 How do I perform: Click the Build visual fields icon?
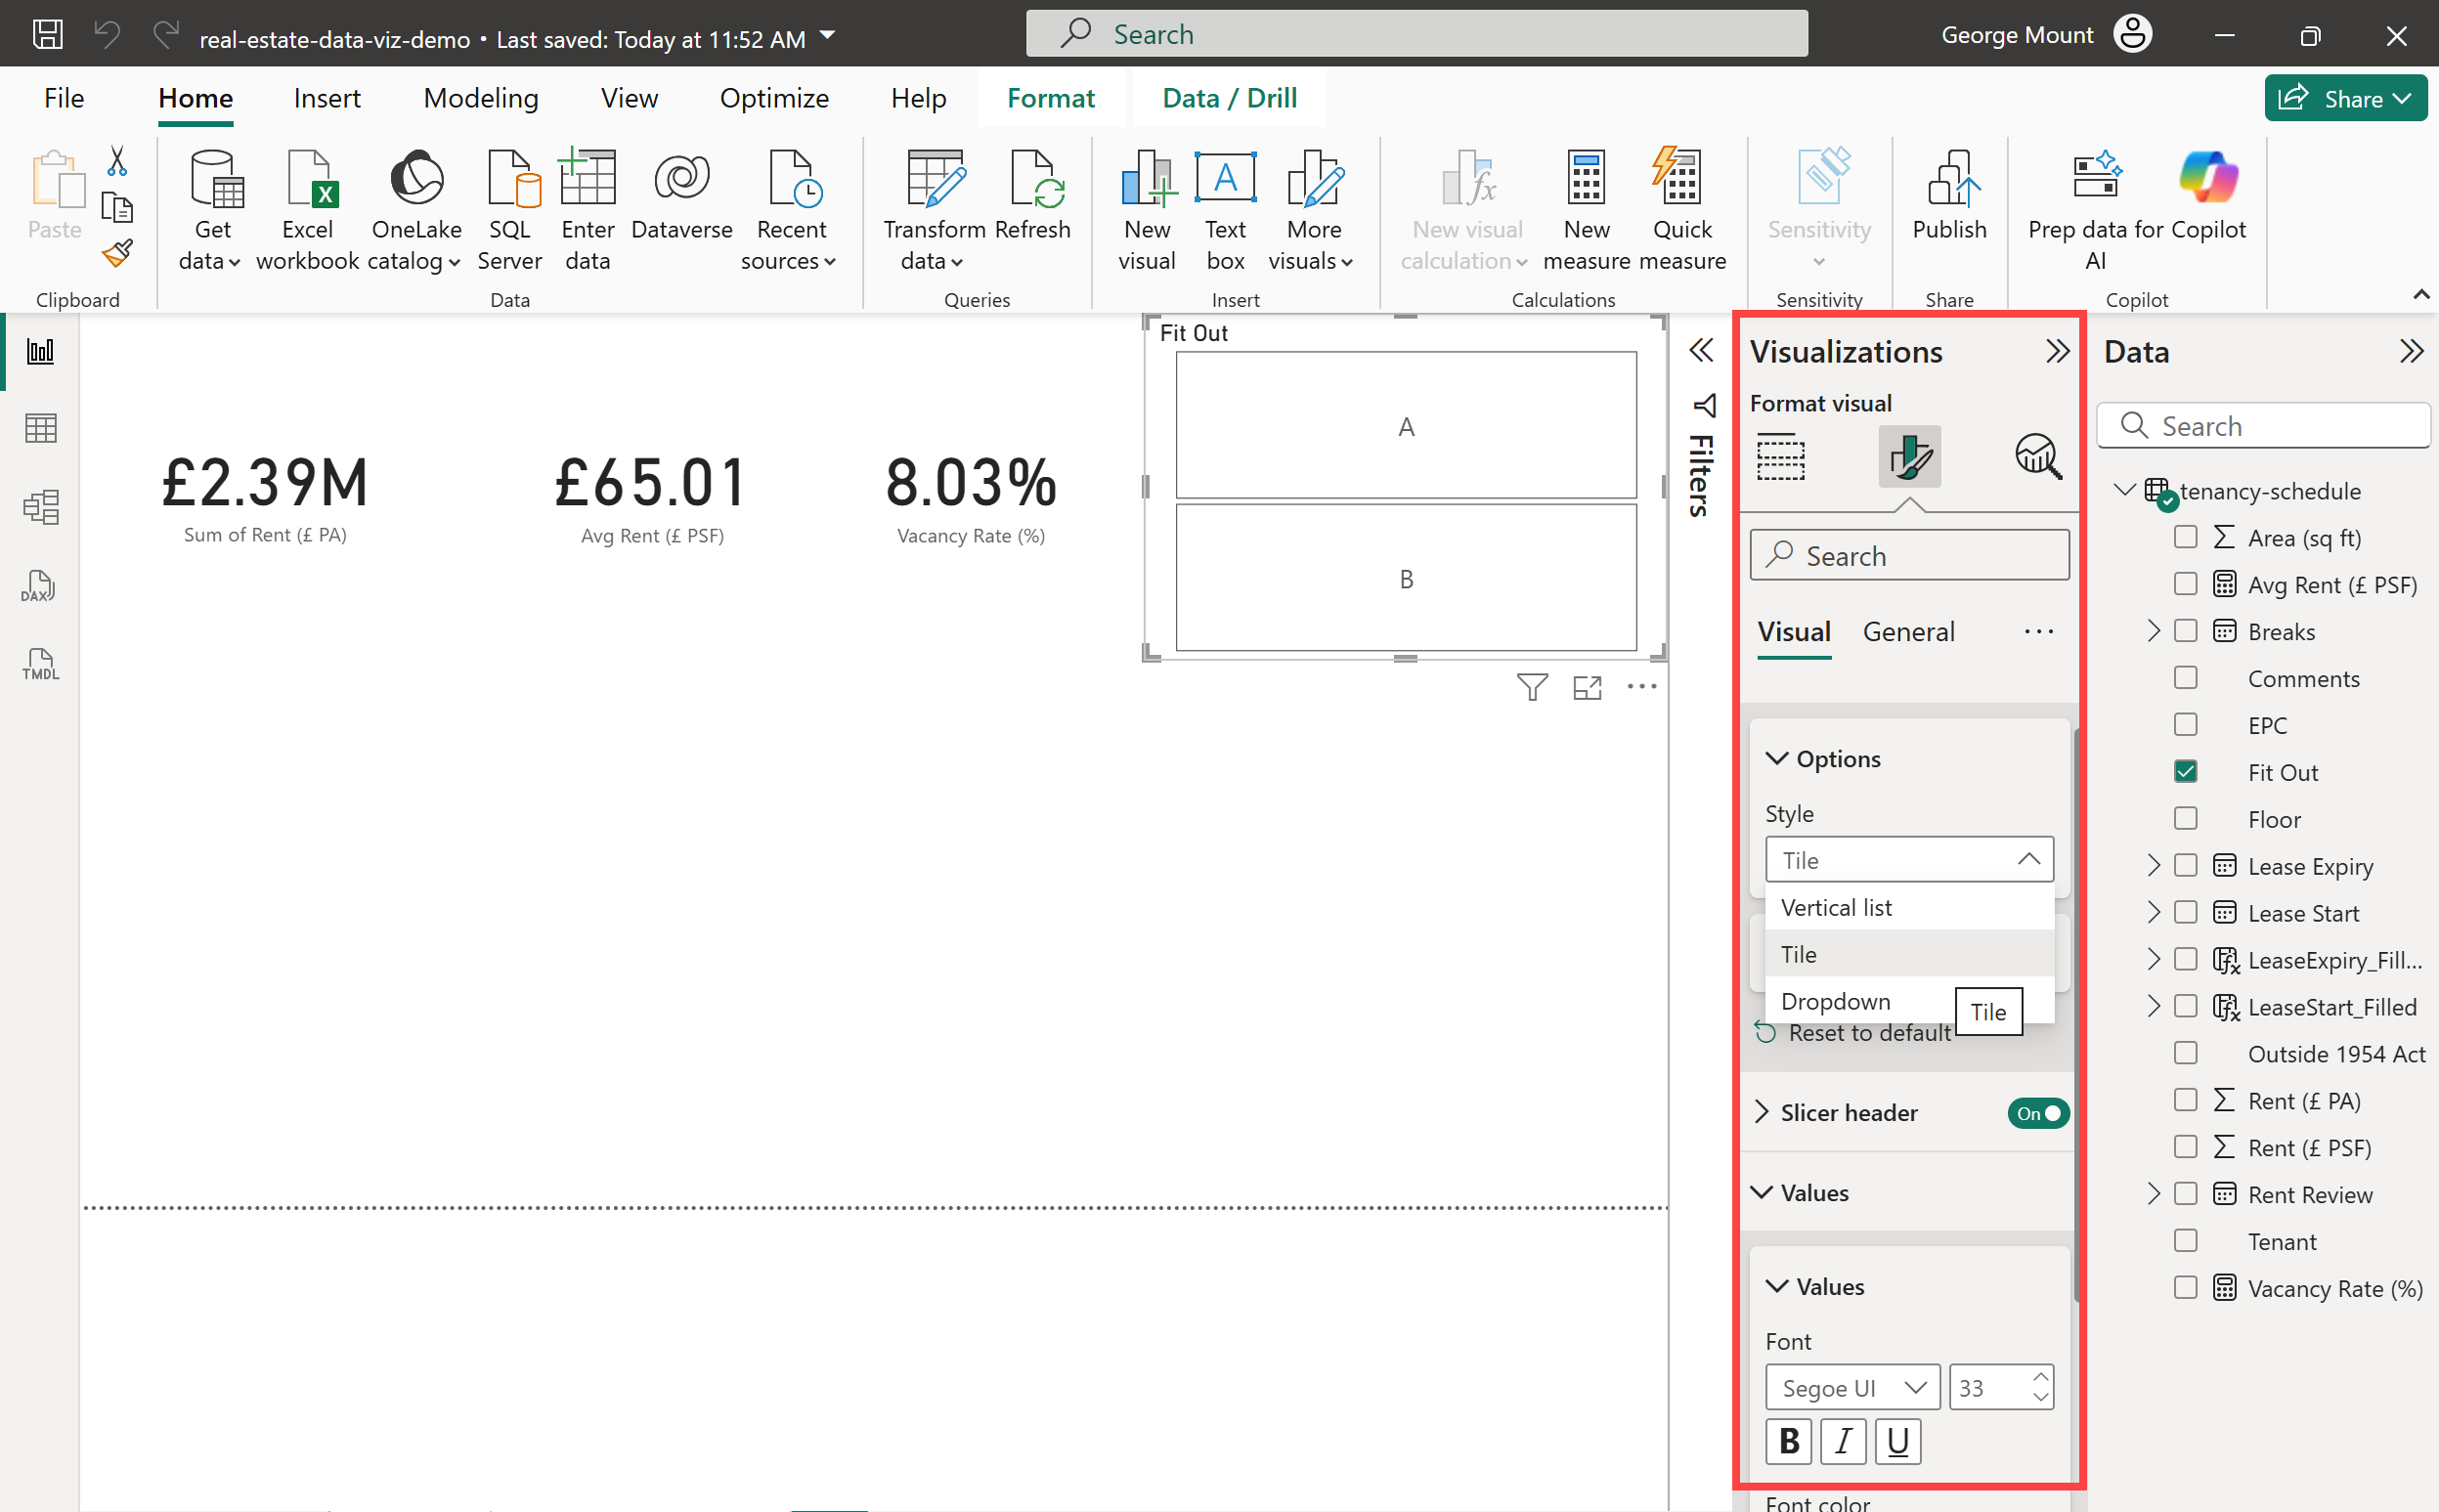tap(1780, 457)
